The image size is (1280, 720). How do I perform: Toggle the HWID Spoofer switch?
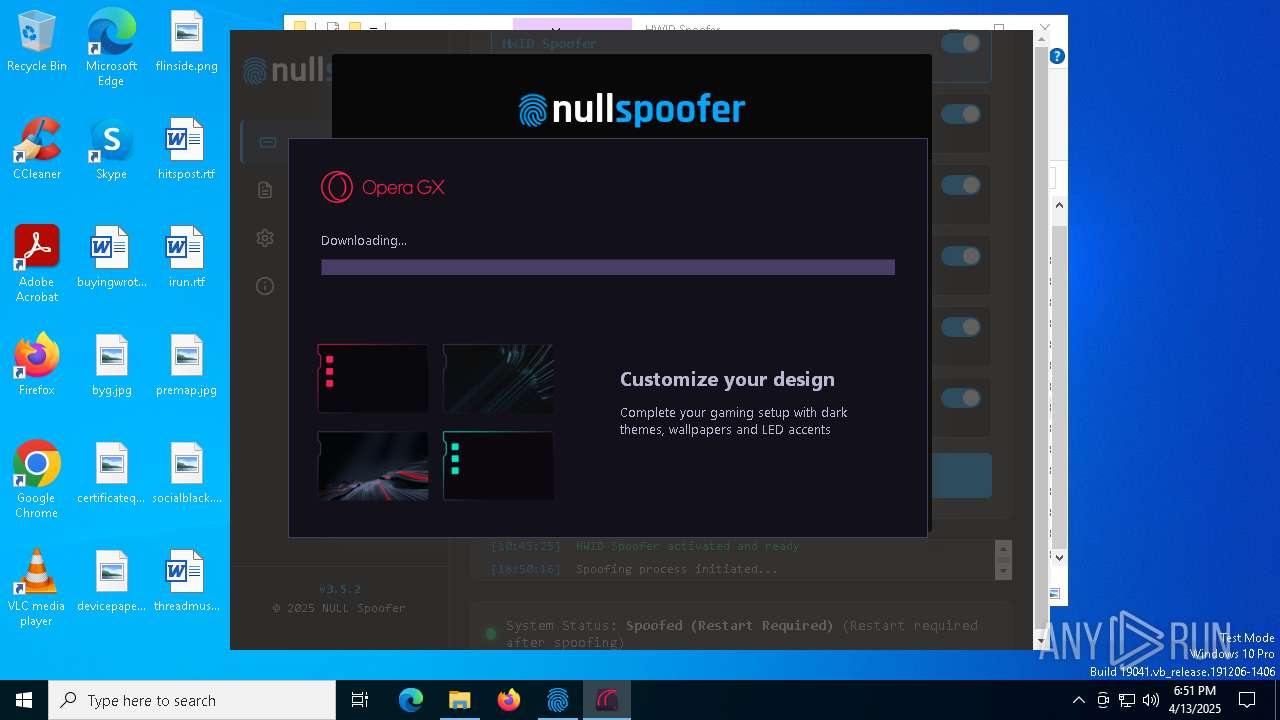(x=961, y=43)
